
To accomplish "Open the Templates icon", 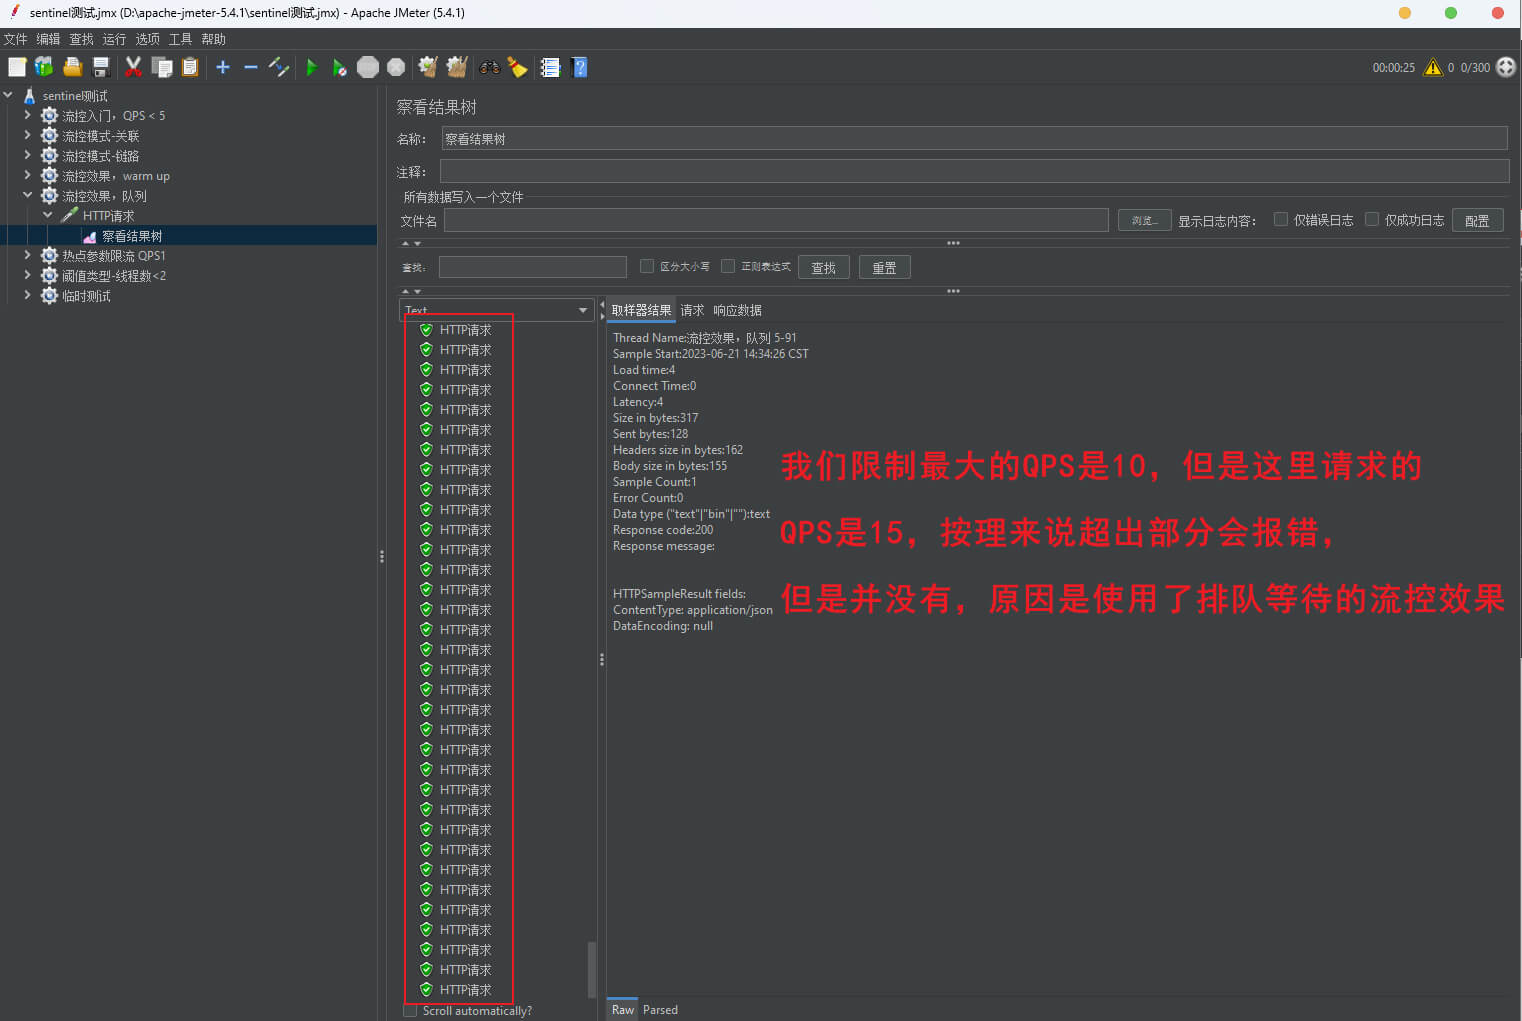I will [x=44, y=67].
